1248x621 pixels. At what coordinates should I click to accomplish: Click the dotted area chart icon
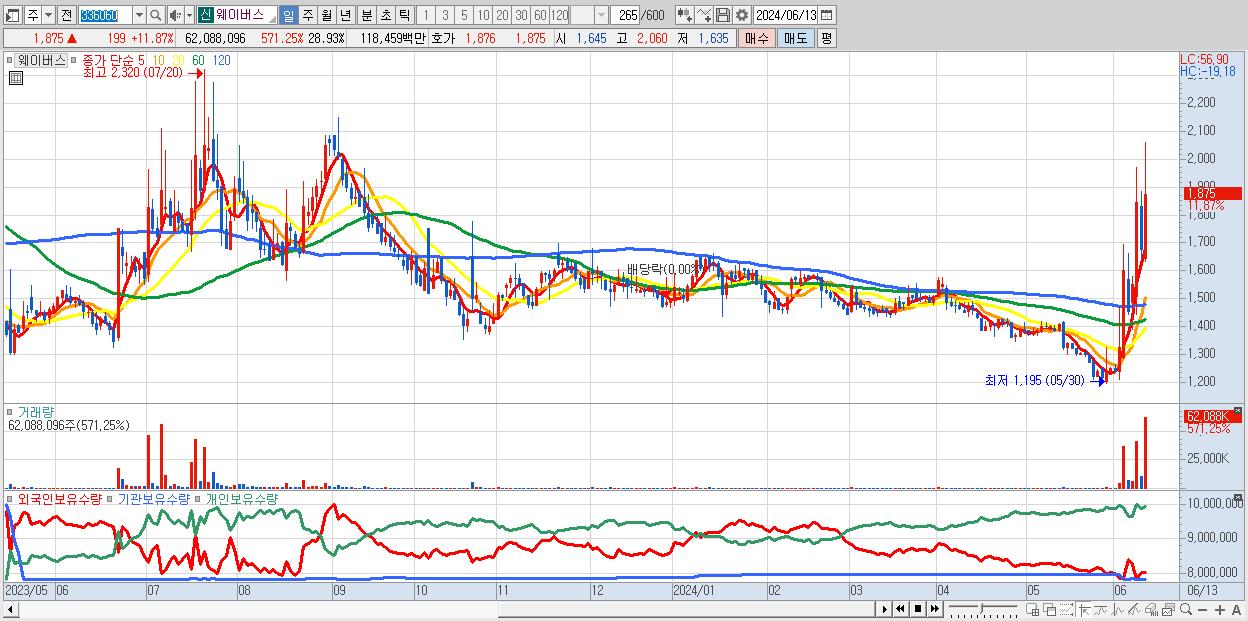point(1066,609)
